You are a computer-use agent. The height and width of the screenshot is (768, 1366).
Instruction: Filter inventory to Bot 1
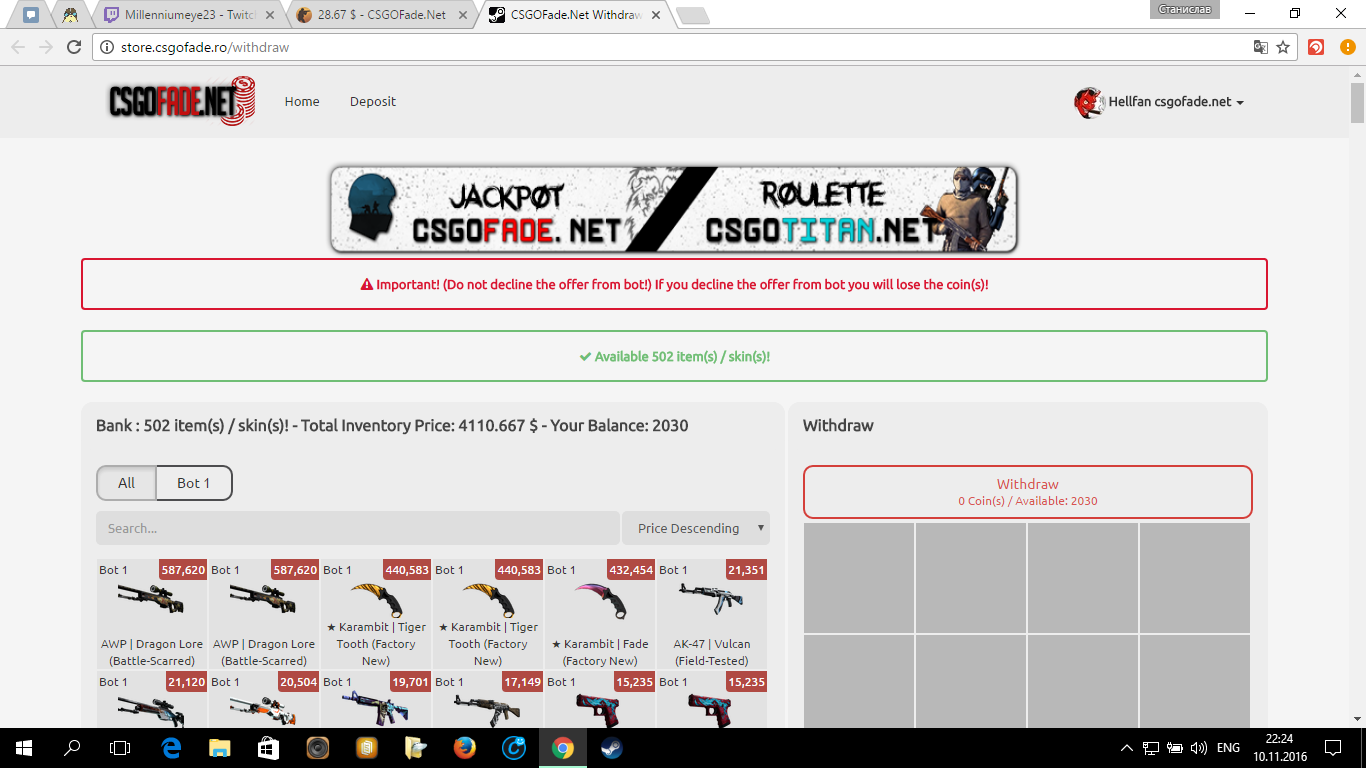click(194, 483)
